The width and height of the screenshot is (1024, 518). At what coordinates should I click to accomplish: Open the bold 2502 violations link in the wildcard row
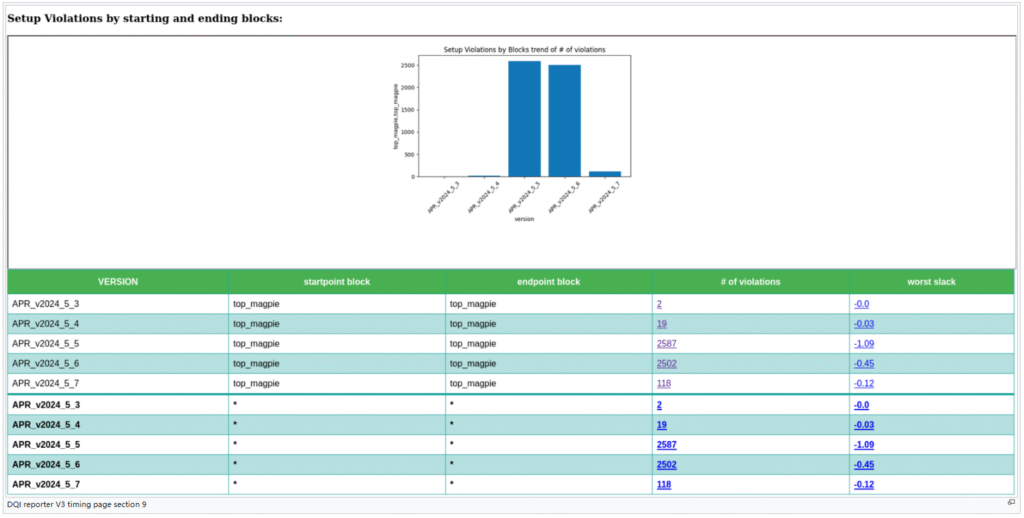click(x=666, y=464)
